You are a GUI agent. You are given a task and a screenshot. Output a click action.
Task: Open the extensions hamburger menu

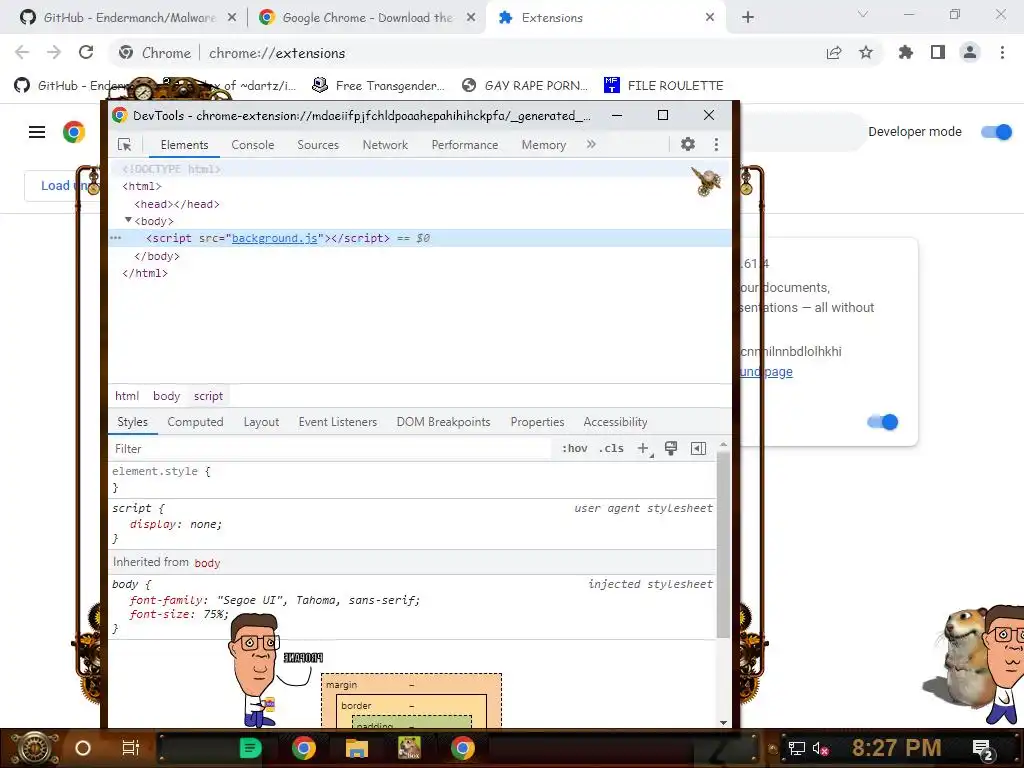pos(37,132)
